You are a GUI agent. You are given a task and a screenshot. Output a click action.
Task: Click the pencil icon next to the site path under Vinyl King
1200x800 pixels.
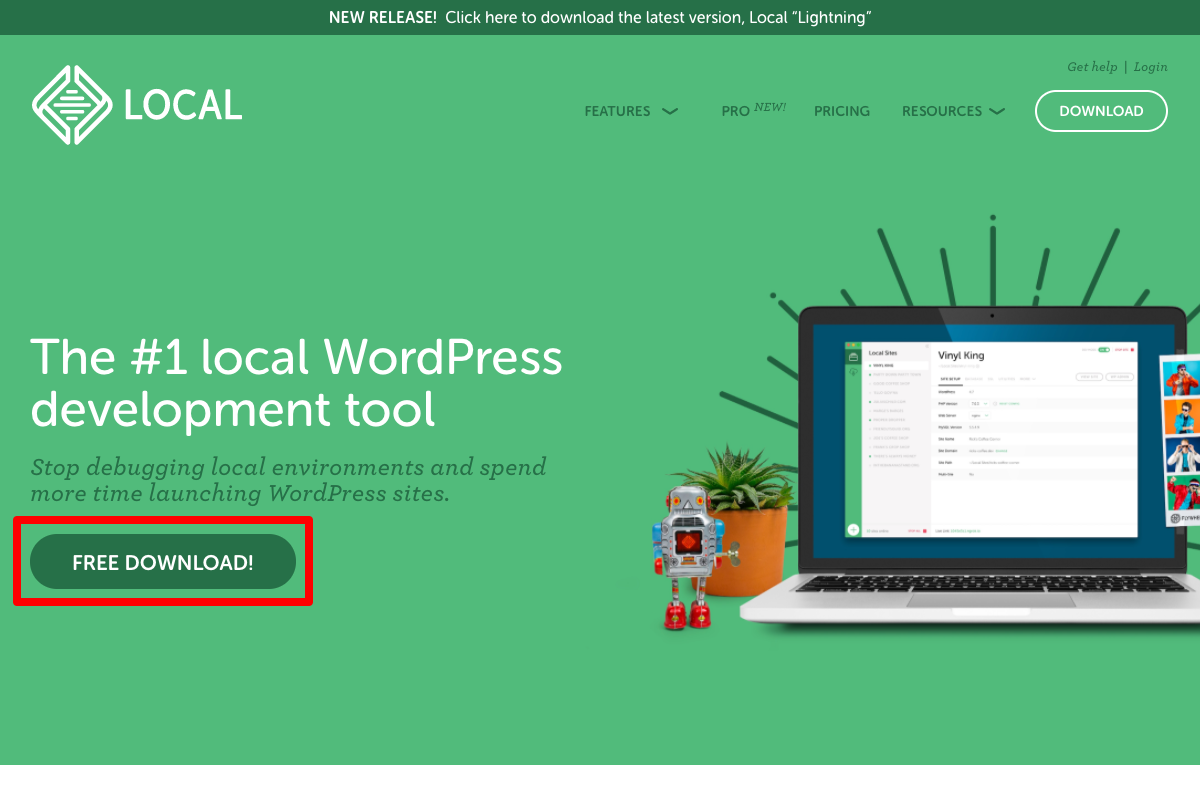pos(978,366)
